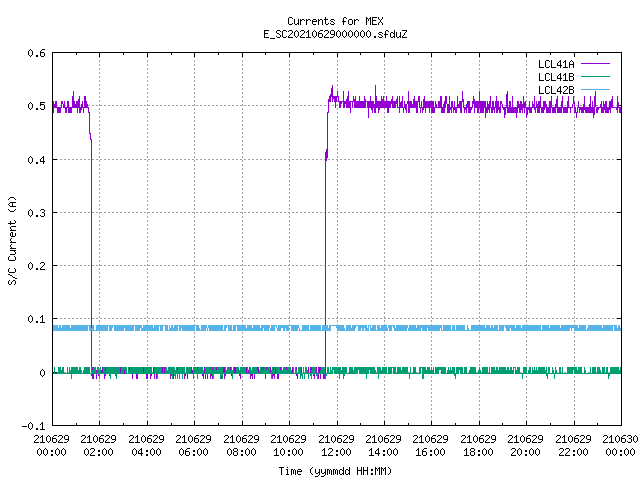Click the 210629 00:00 time tick label
The height and width of the screenshot is (480, 640).
(51, 445)
